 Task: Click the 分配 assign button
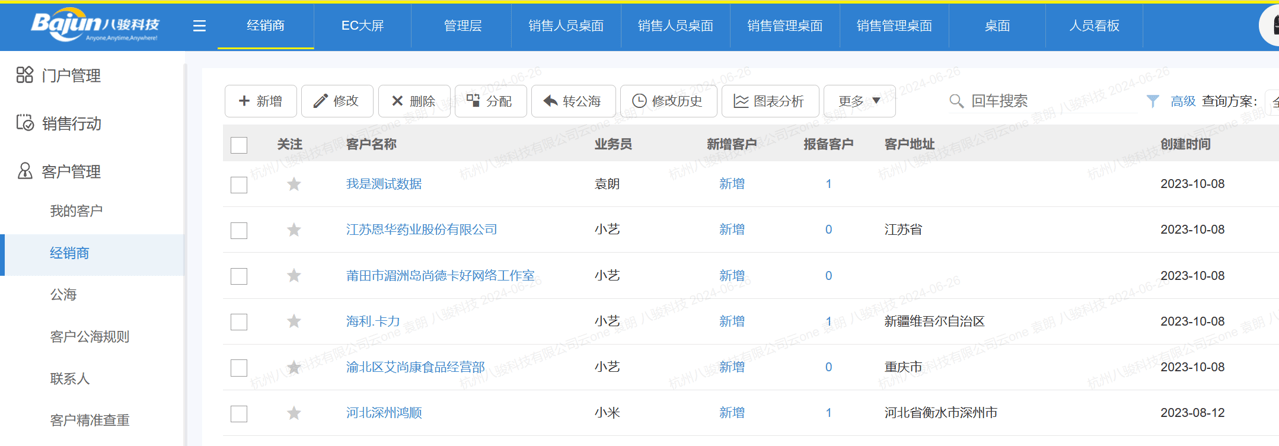pos(490,101)
